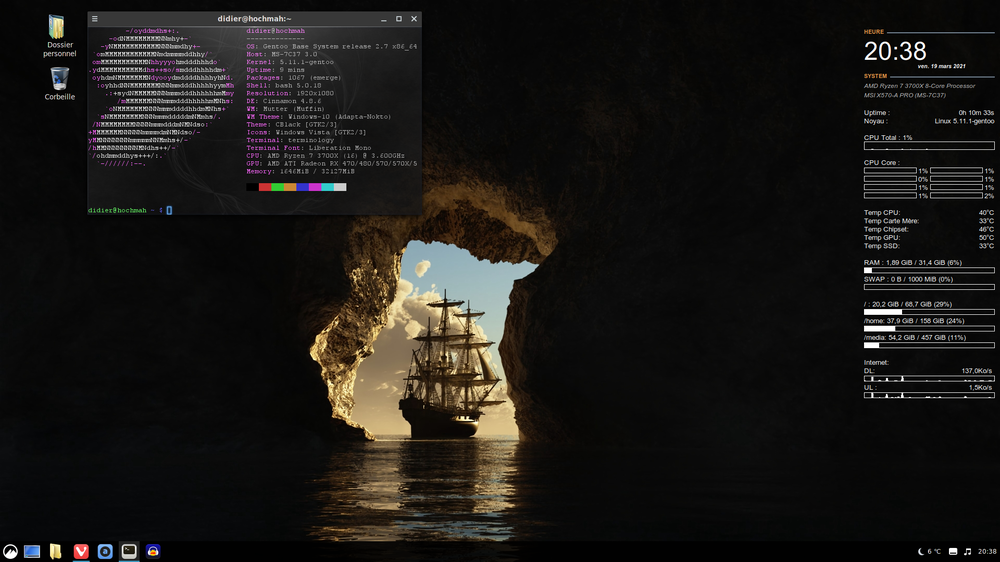Click the green didier@hochmah prompt text
This screenshot has width=1000, height=562.
117,210
